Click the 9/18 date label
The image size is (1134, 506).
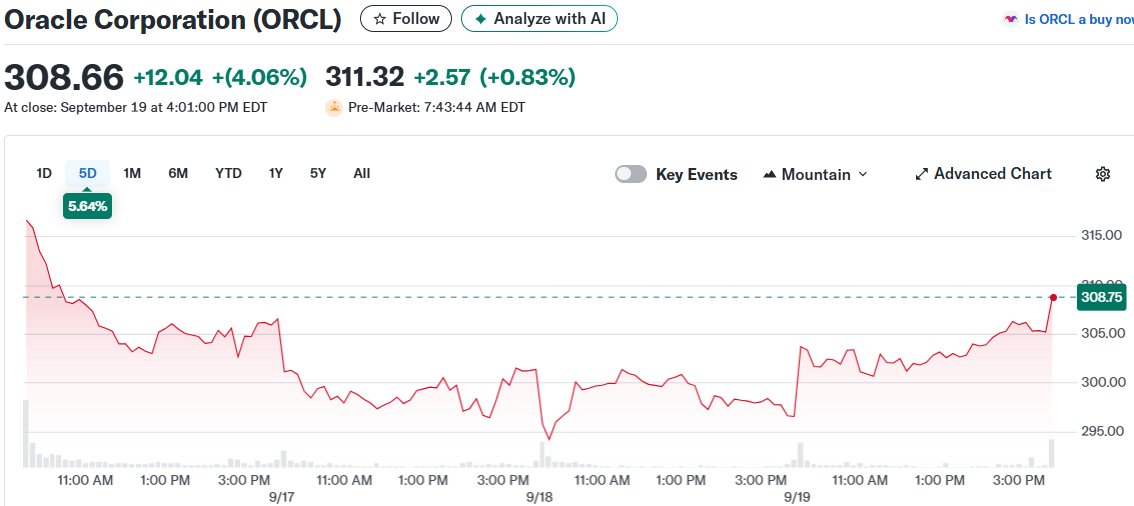click(540, 497)
